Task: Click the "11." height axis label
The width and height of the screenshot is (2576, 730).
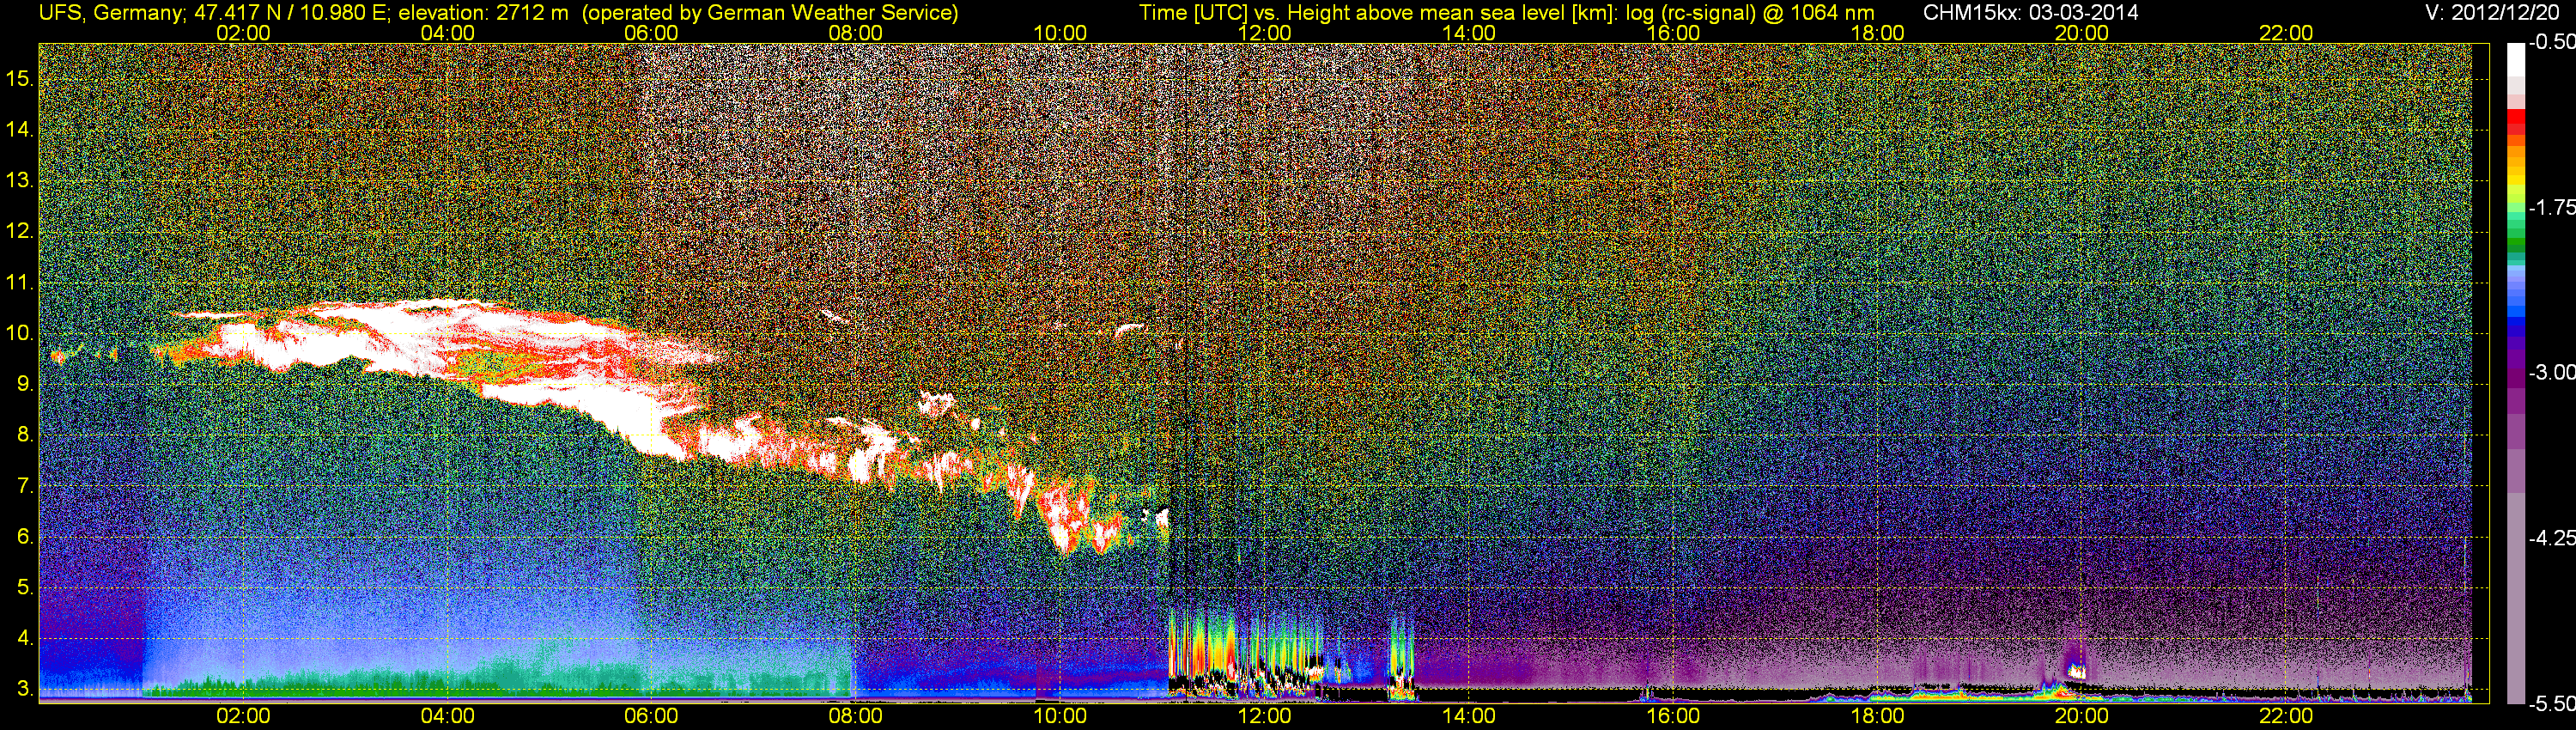Action: click(20, 282)
